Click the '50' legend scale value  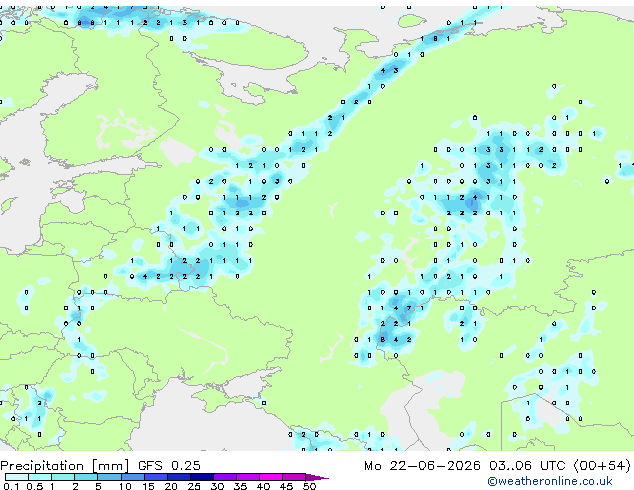click(309, 486)
